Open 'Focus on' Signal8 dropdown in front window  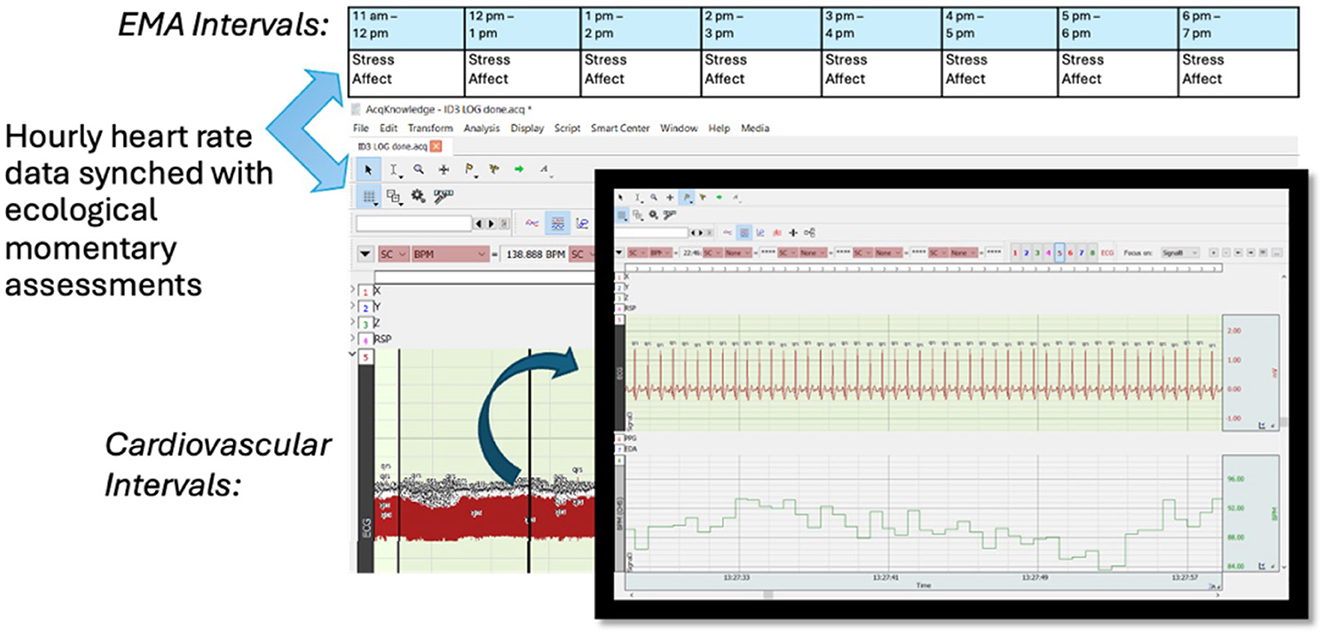[1180, 253]
